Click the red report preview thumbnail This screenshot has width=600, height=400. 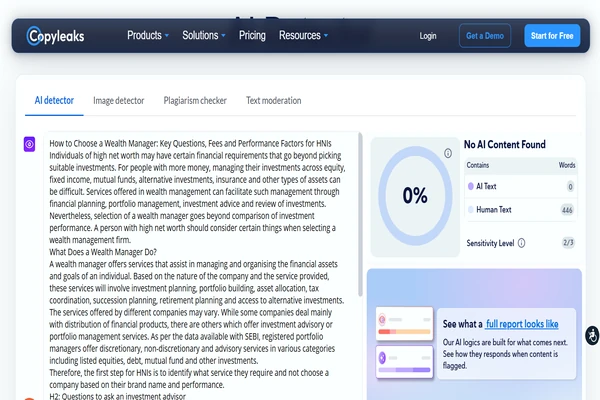(404, 324)
